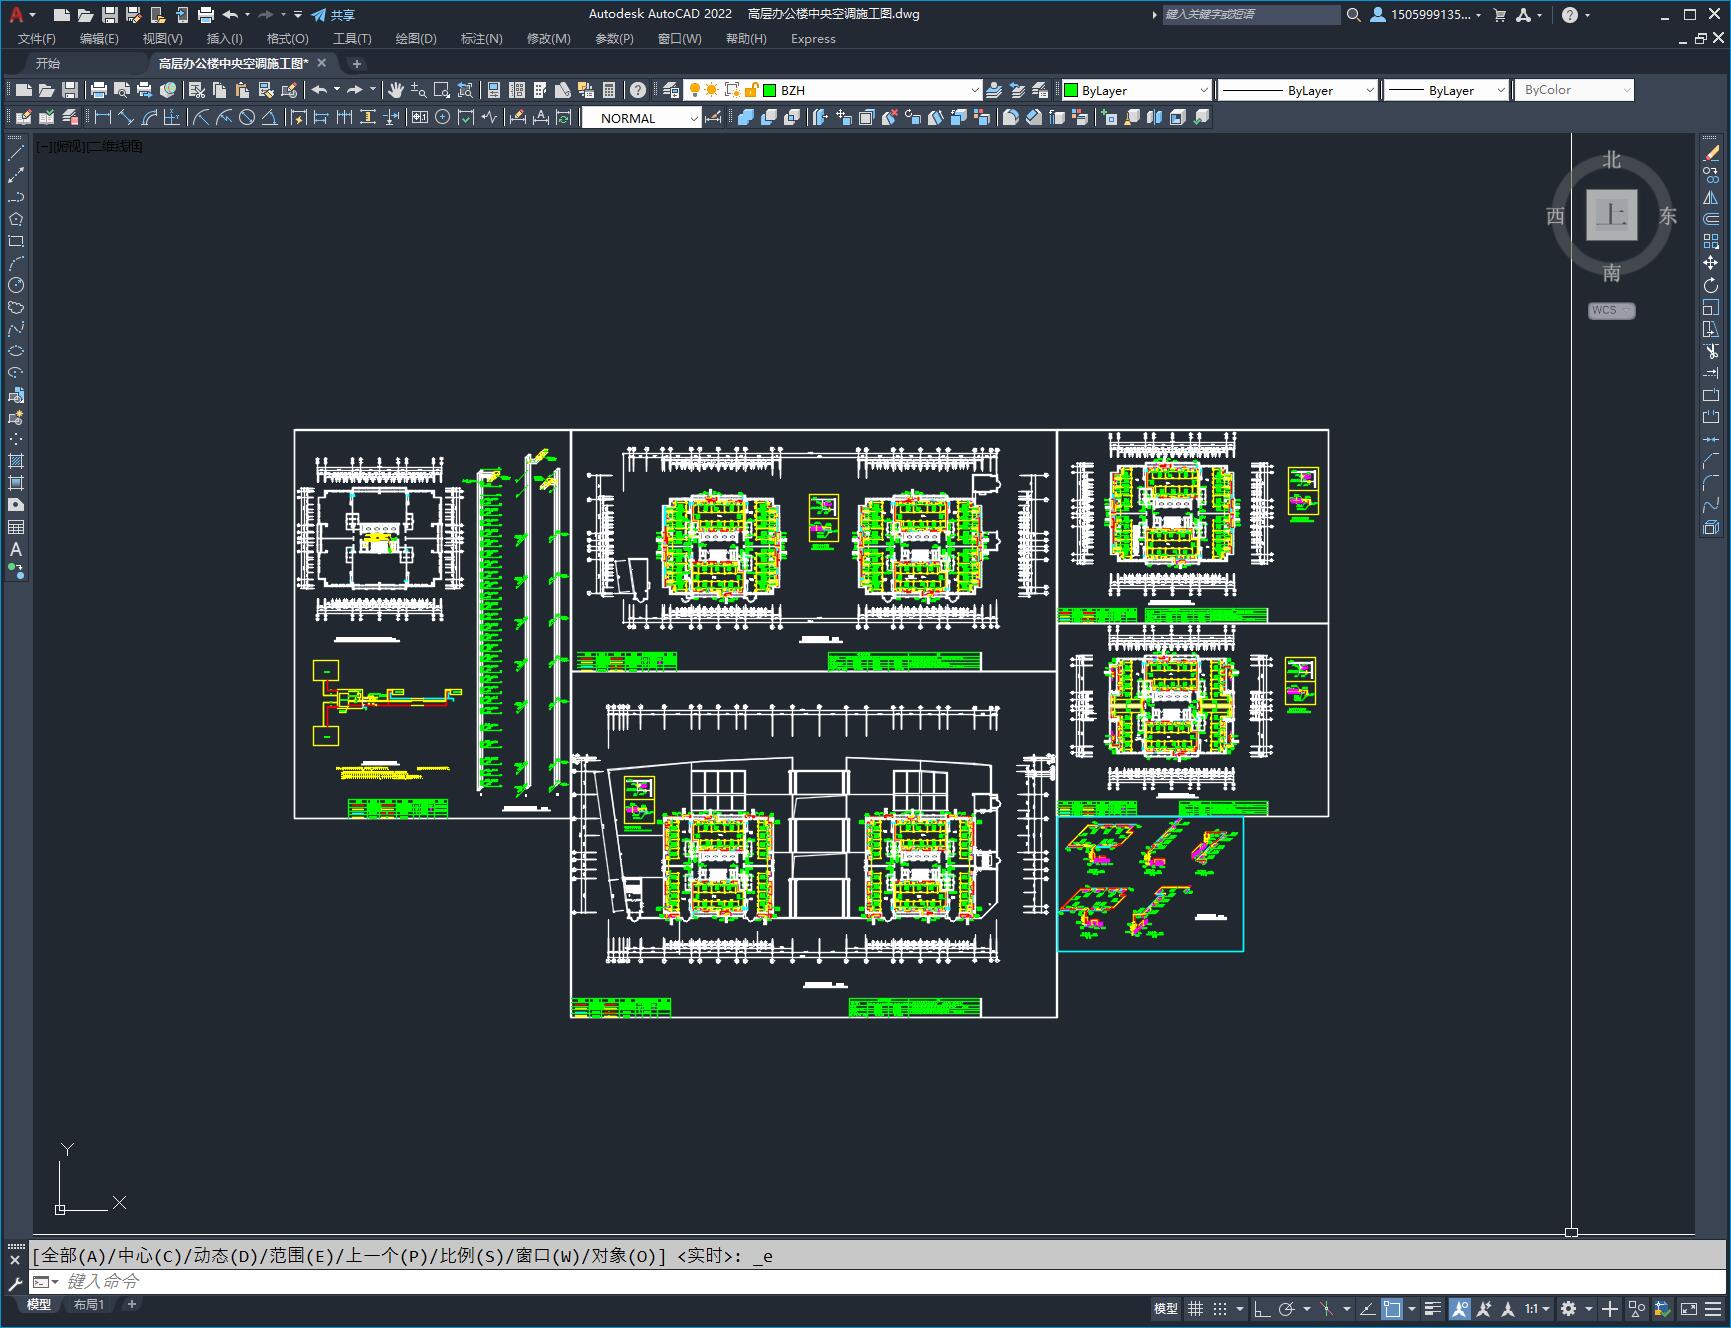The image size is (1731, 1328).
Task: Select the Polygon draw tool
Action: 16,219
